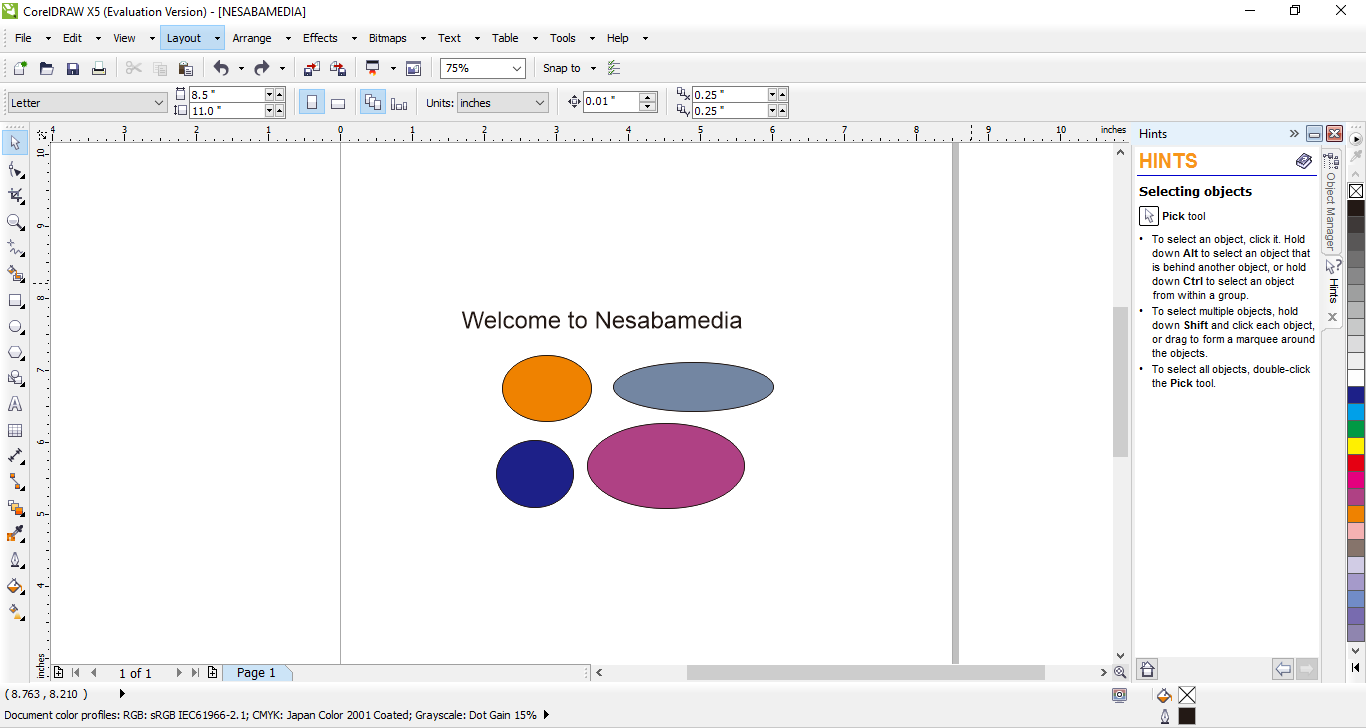
Task: Open the Units inches dropdown
Action: pos(540,103)
